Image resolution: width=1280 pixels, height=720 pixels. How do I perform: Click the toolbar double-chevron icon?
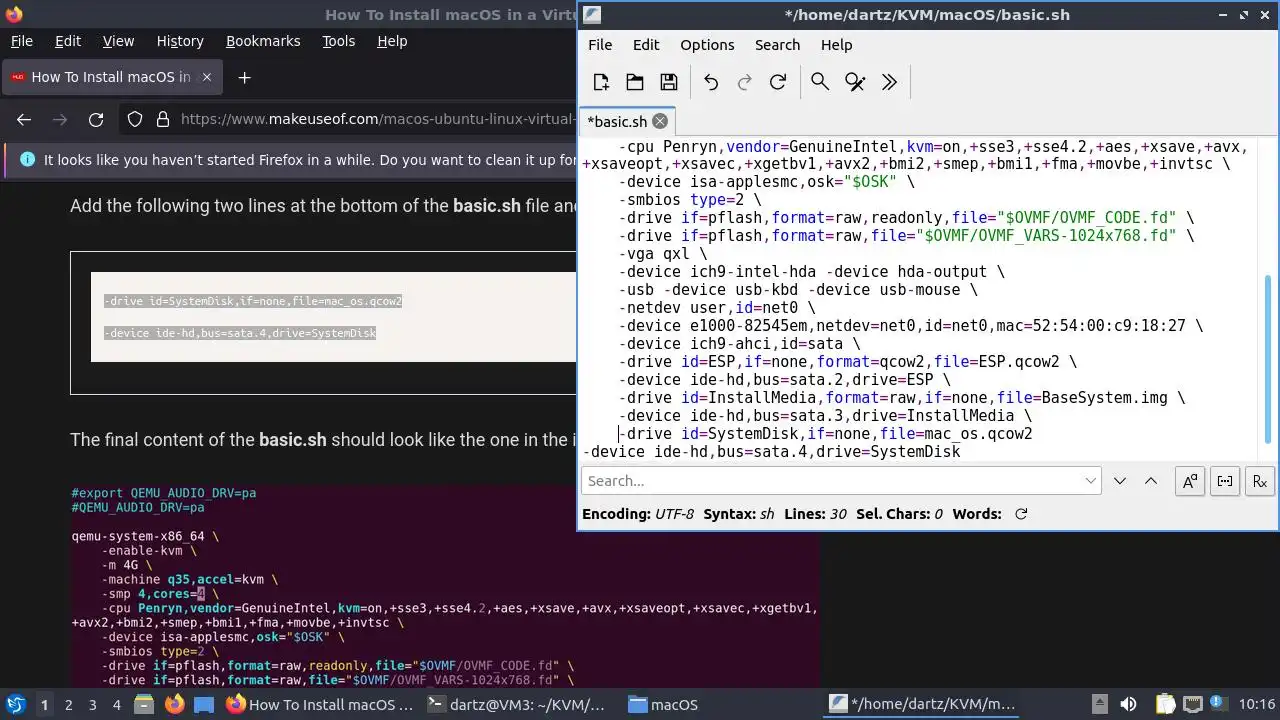click(889, 82)
